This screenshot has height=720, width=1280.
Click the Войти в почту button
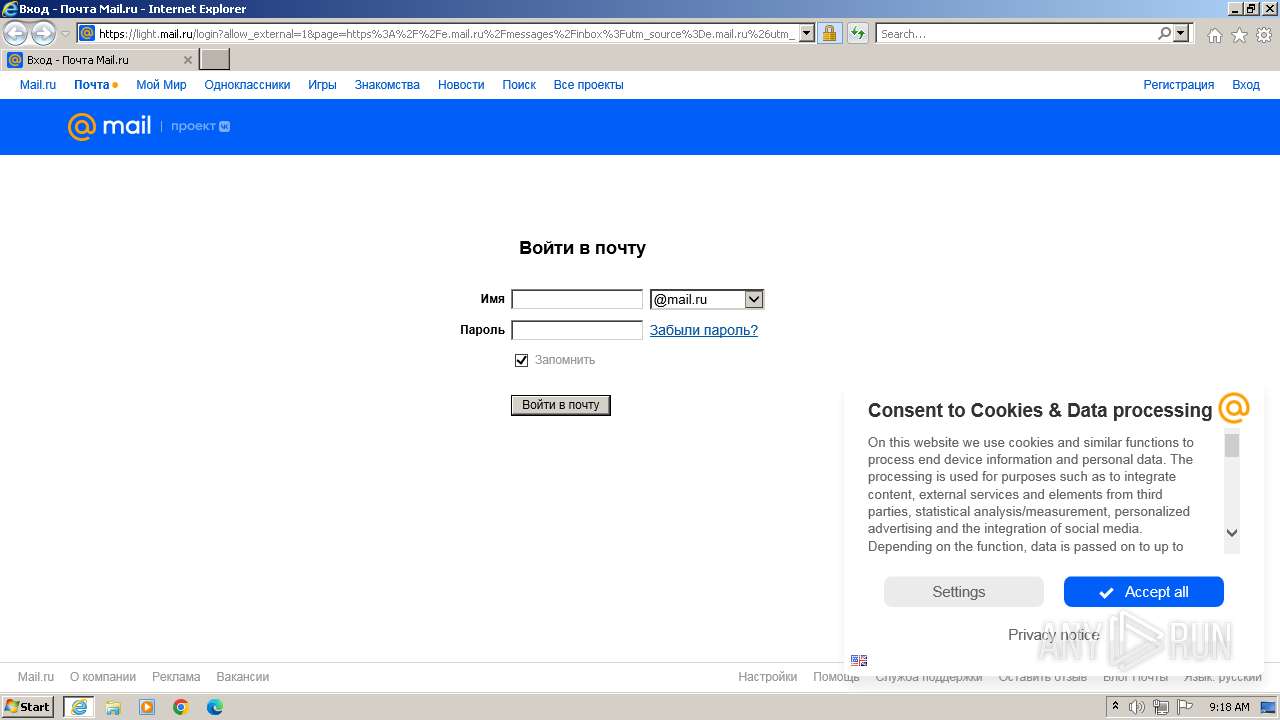click(561, 405)
